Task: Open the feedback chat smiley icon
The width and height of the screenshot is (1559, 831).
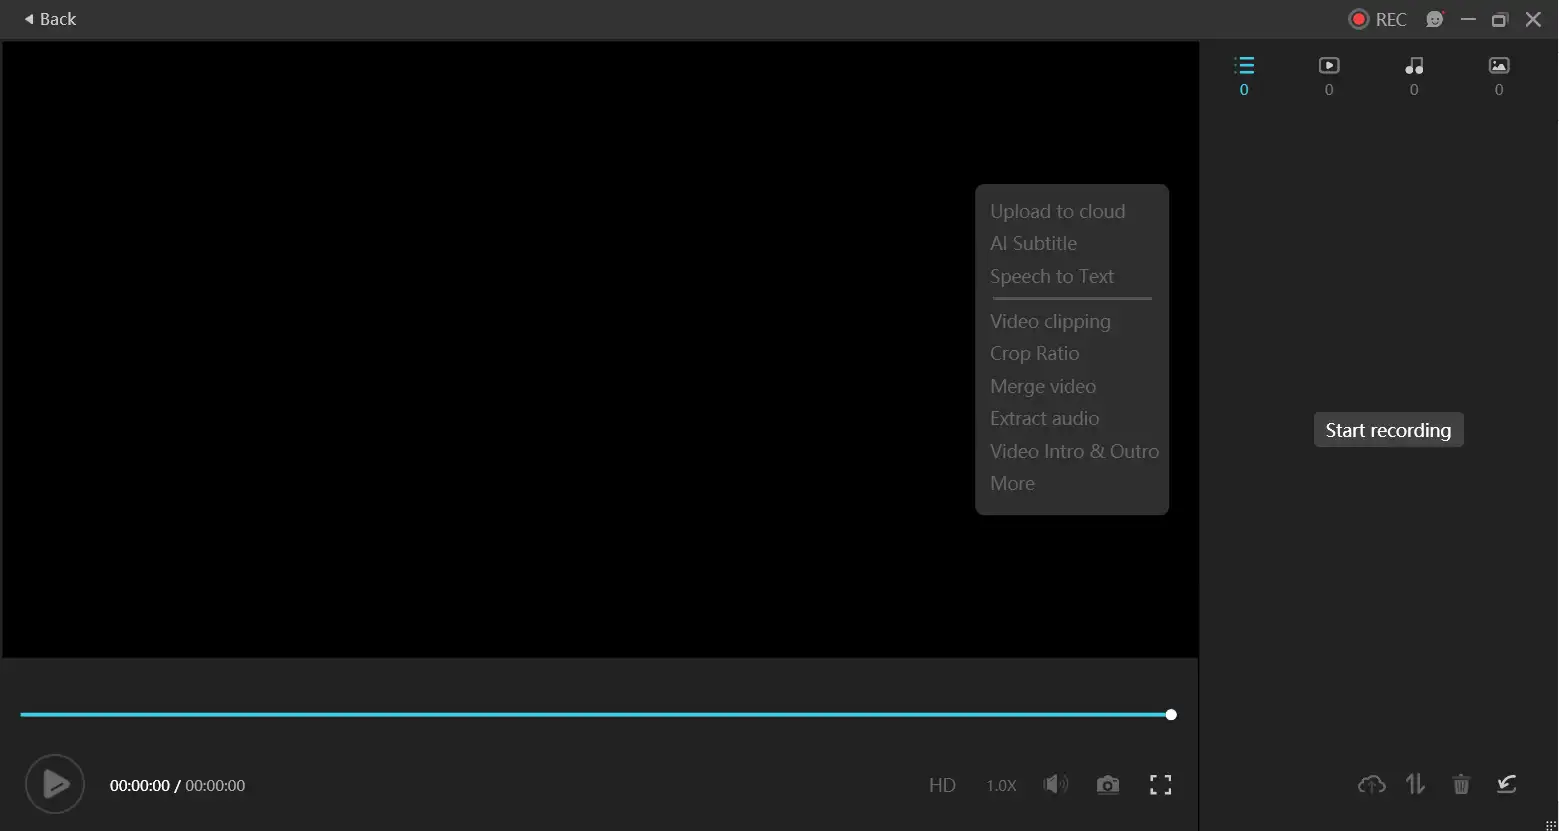Action: click(1435, 19)
